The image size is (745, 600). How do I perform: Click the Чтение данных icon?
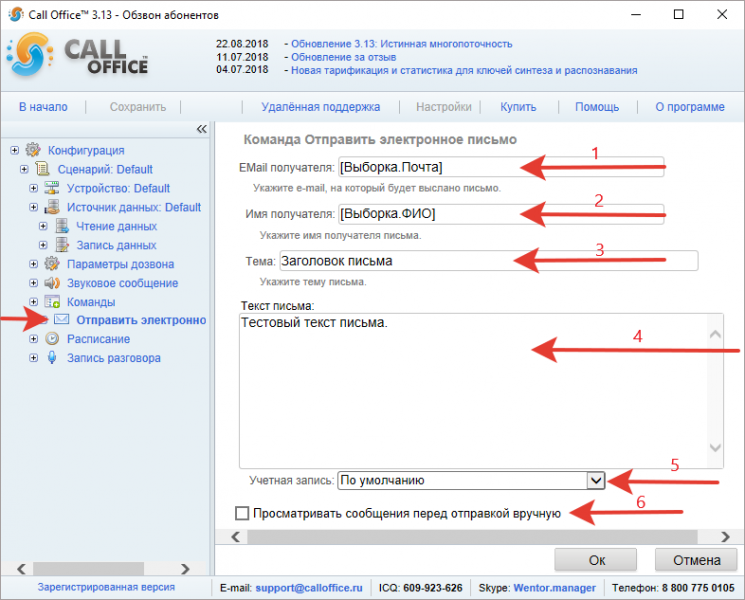point(62,226)
